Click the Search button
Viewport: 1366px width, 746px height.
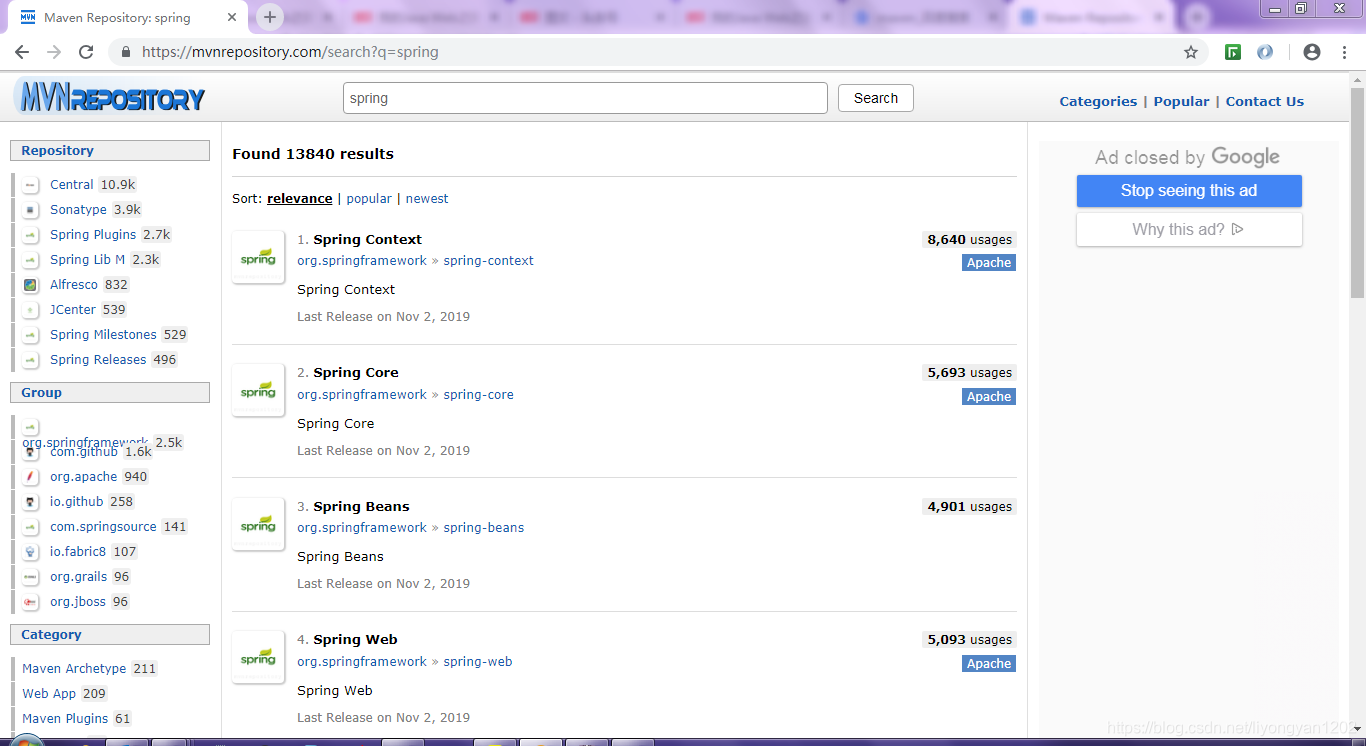point(876,98)
